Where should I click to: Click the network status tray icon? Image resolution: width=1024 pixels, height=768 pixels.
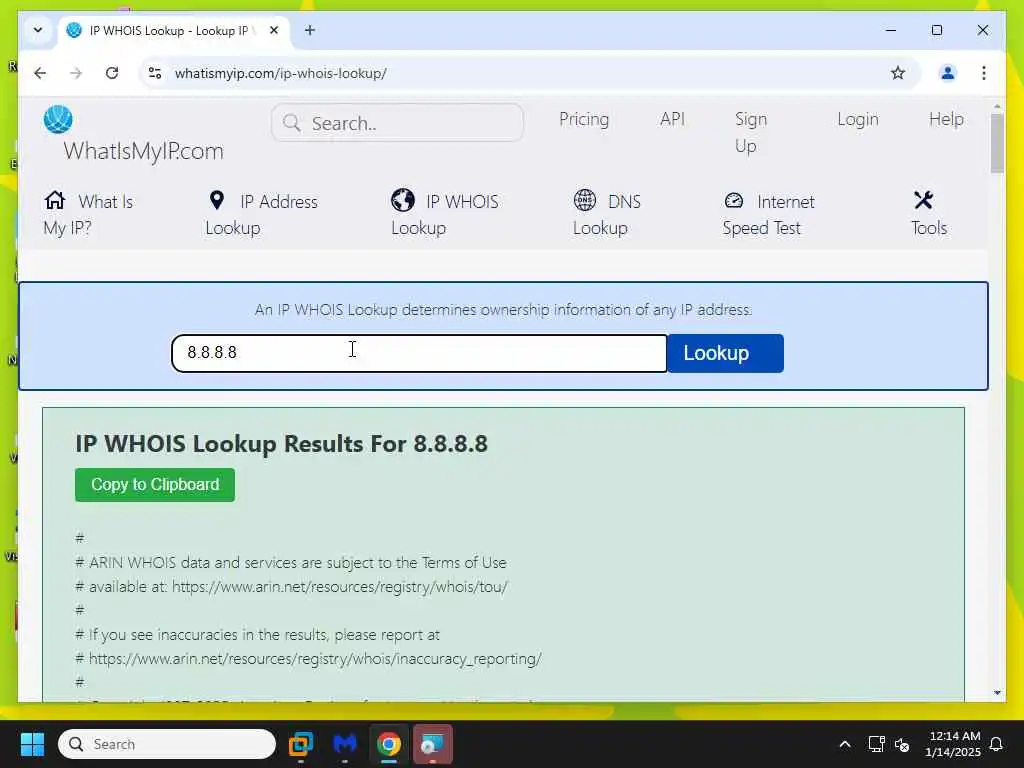[876, 744]
